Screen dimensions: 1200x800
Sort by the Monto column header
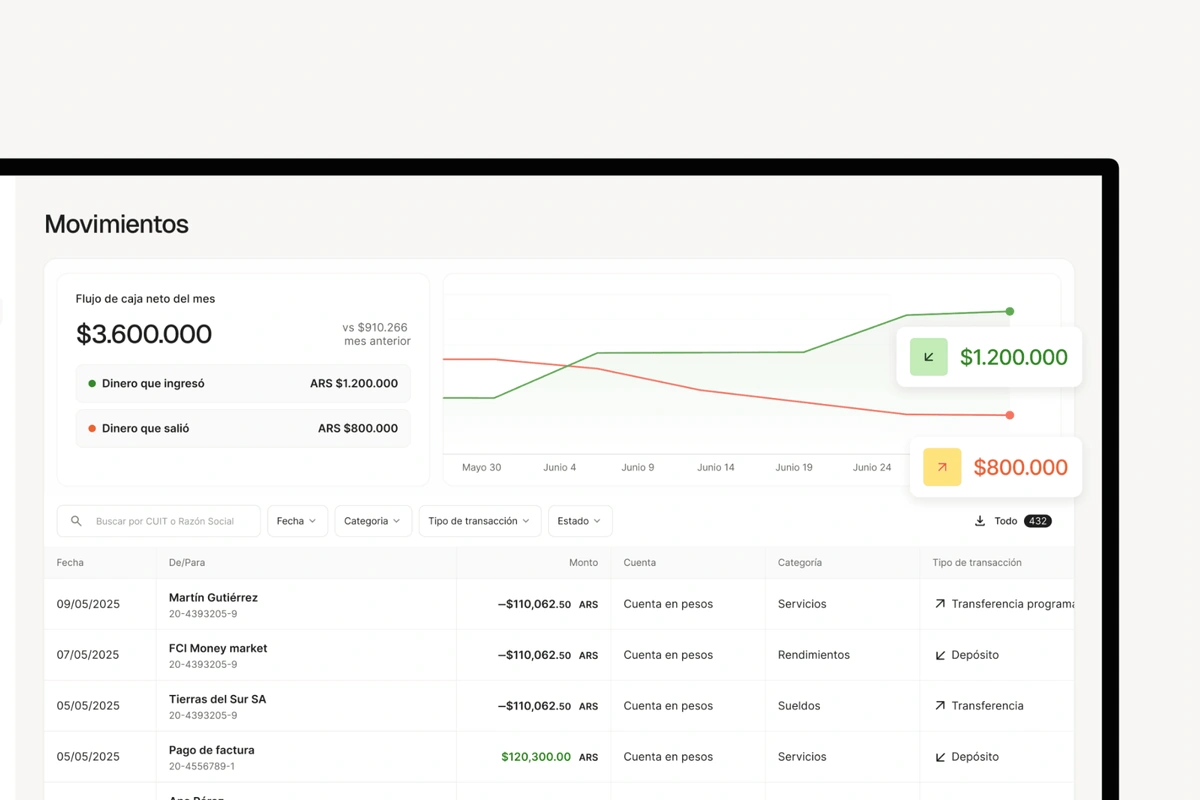583,563
